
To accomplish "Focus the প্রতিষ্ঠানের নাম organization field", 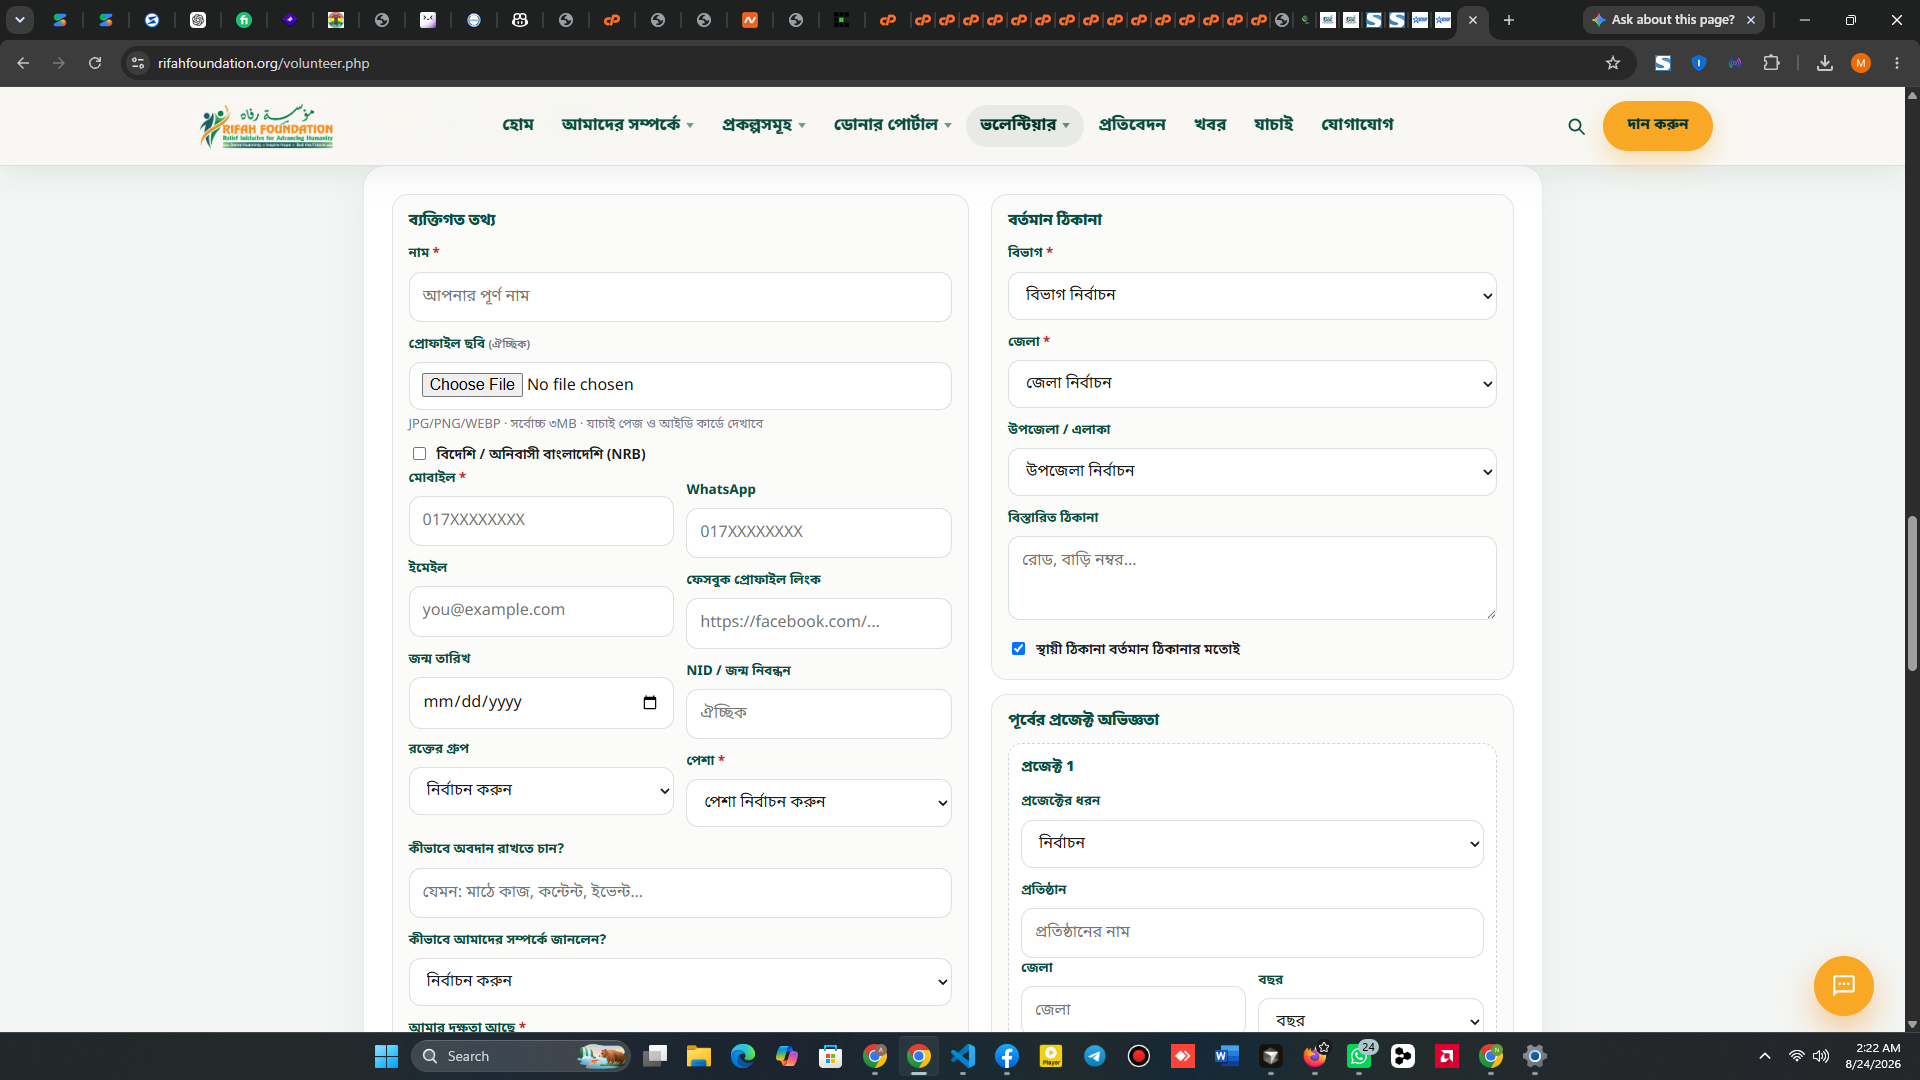I will tap(1252, 933).
